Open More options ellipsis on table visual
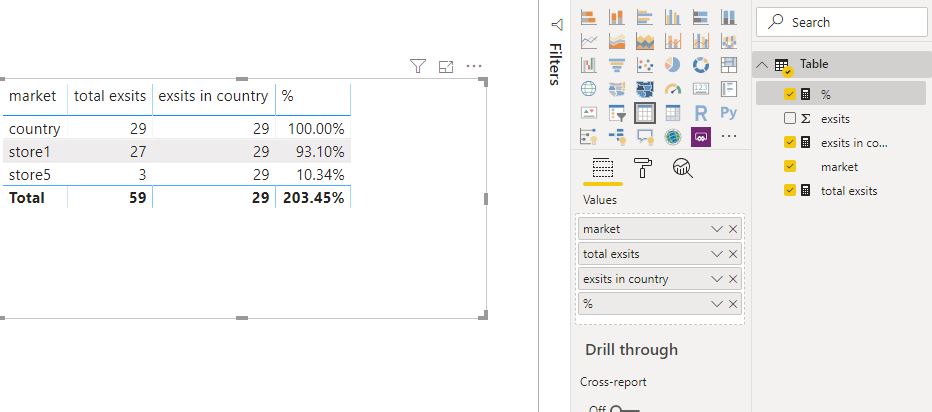Viewport: 932px width, 412px height. point(474,66)
